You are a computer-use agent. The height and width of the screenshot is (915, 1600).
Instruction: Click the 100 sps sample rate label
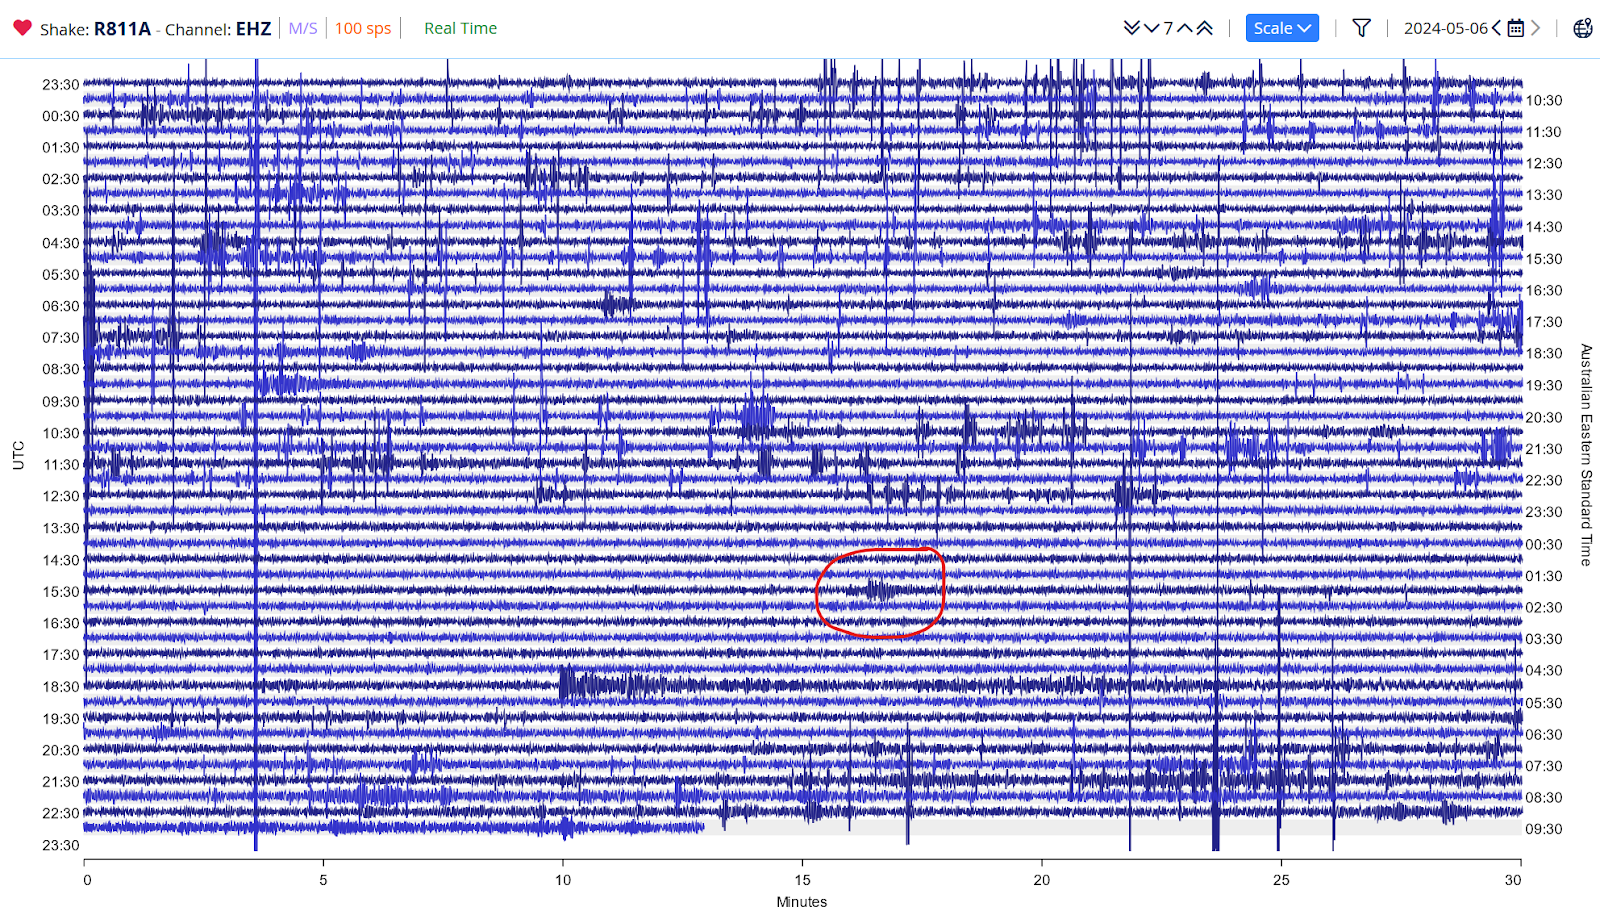[363, 28]
